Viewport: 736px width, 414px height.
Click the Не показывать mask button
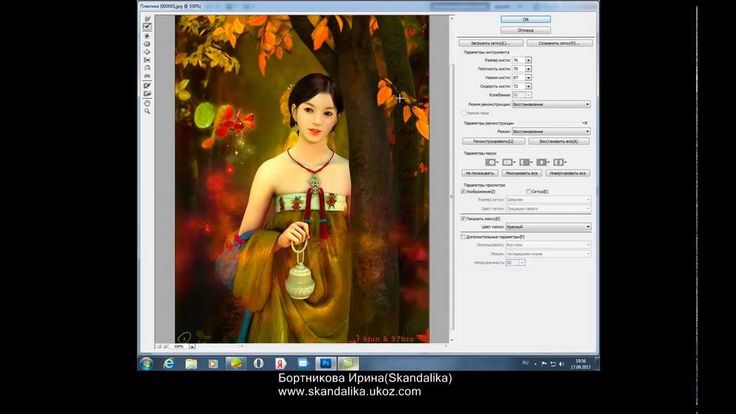479,173
